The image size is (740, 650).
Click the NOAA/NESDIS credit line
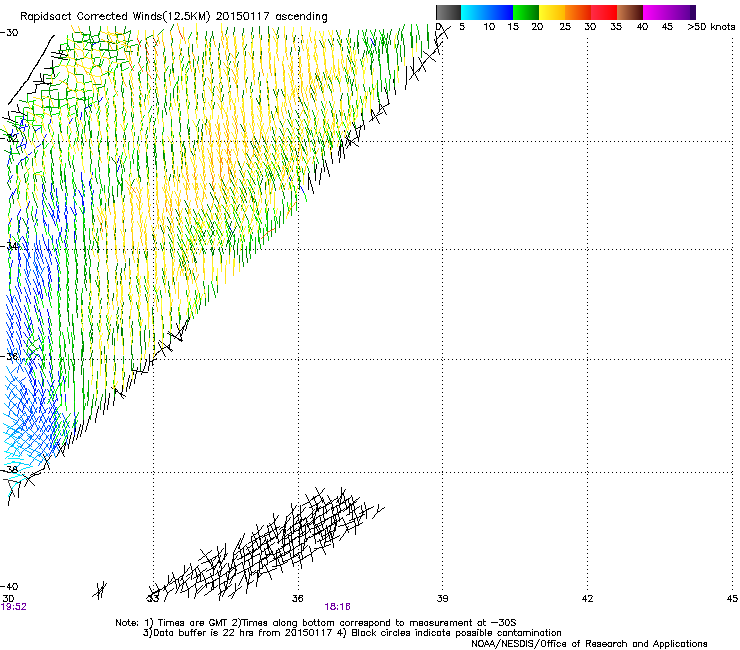click(589, 643)
